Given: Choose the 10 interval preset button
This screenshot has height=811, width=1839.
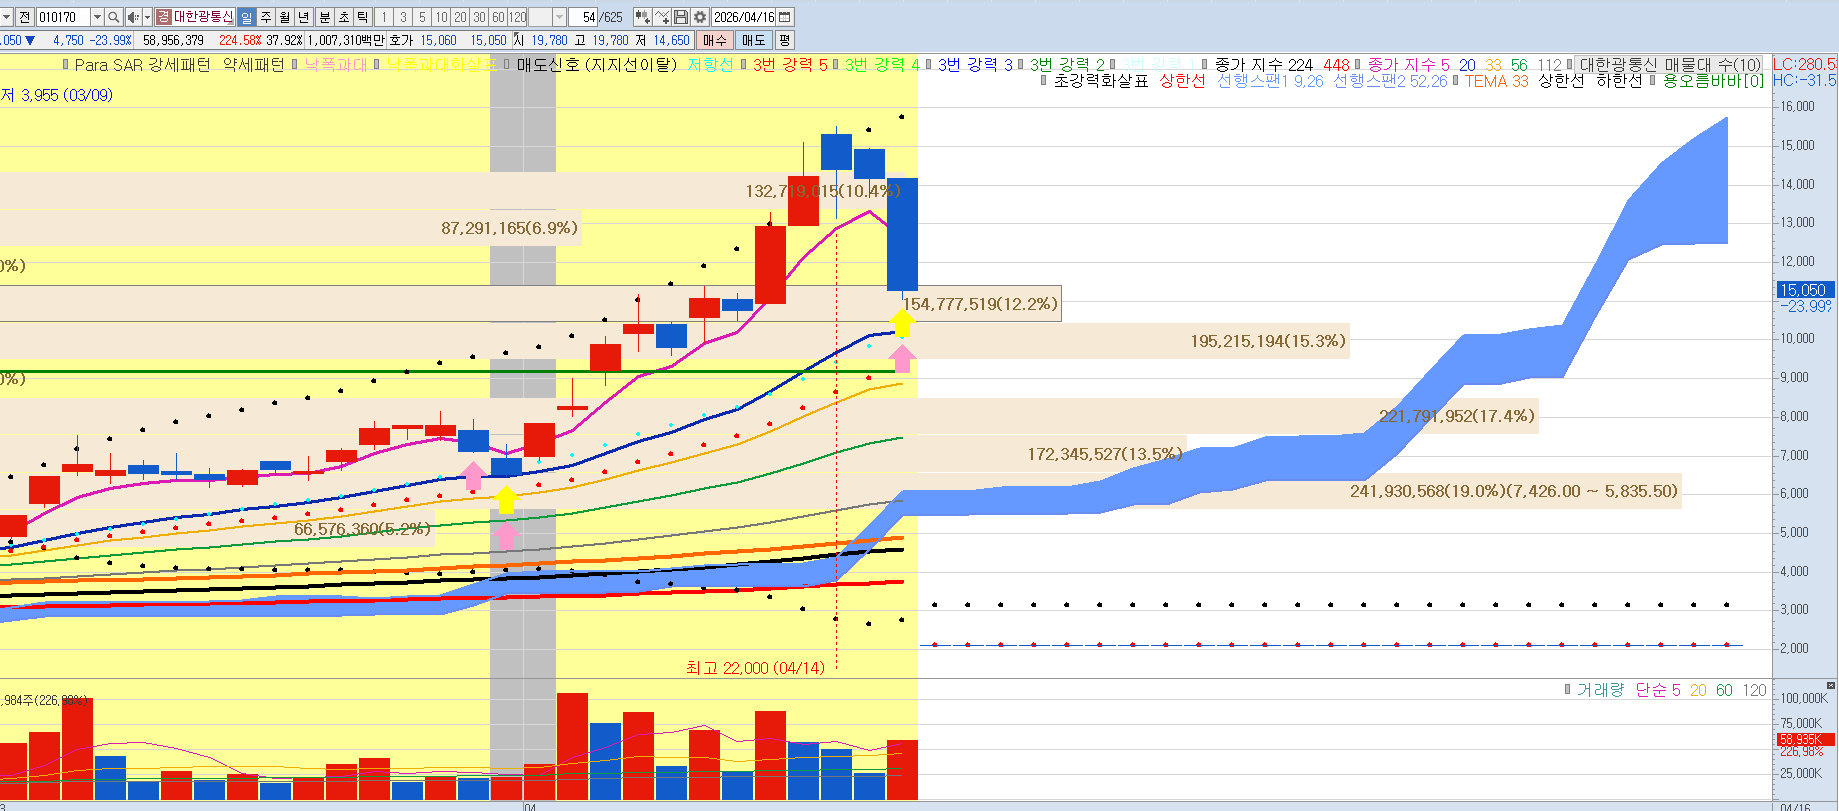Looking at the screenshot, I should tap(441, 17).
